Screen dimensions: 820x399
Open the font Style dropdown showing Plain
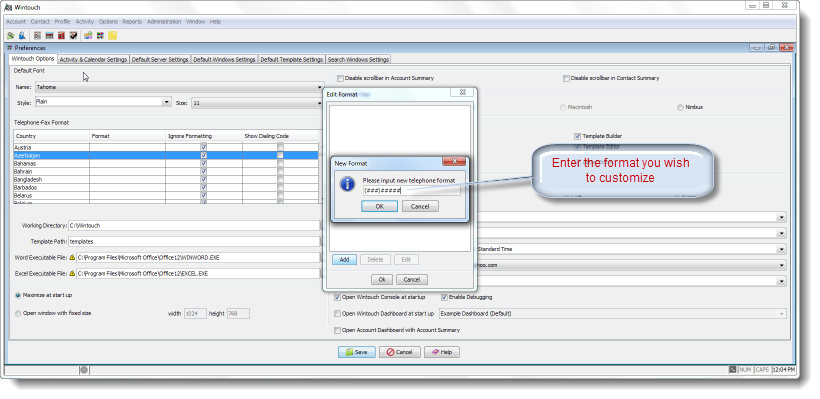point(103,102)
